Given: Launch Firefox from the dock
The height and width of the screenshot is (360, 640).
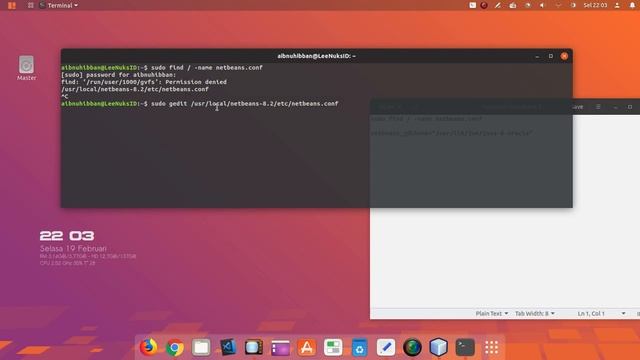Looking at the screenshot, I should (x=148, y=347).
